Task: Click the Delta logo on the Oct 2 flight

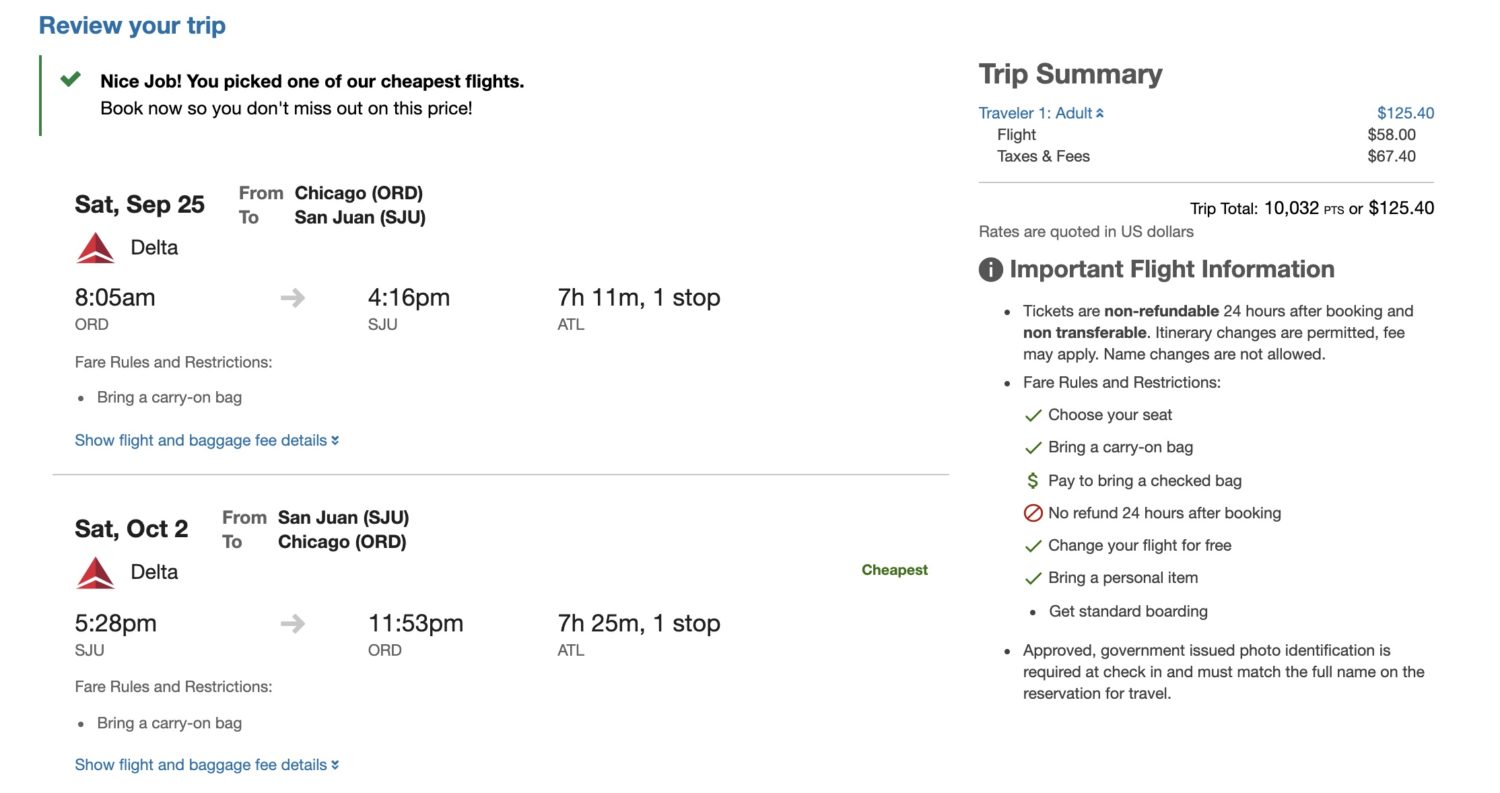Action: tap(96, 572)
